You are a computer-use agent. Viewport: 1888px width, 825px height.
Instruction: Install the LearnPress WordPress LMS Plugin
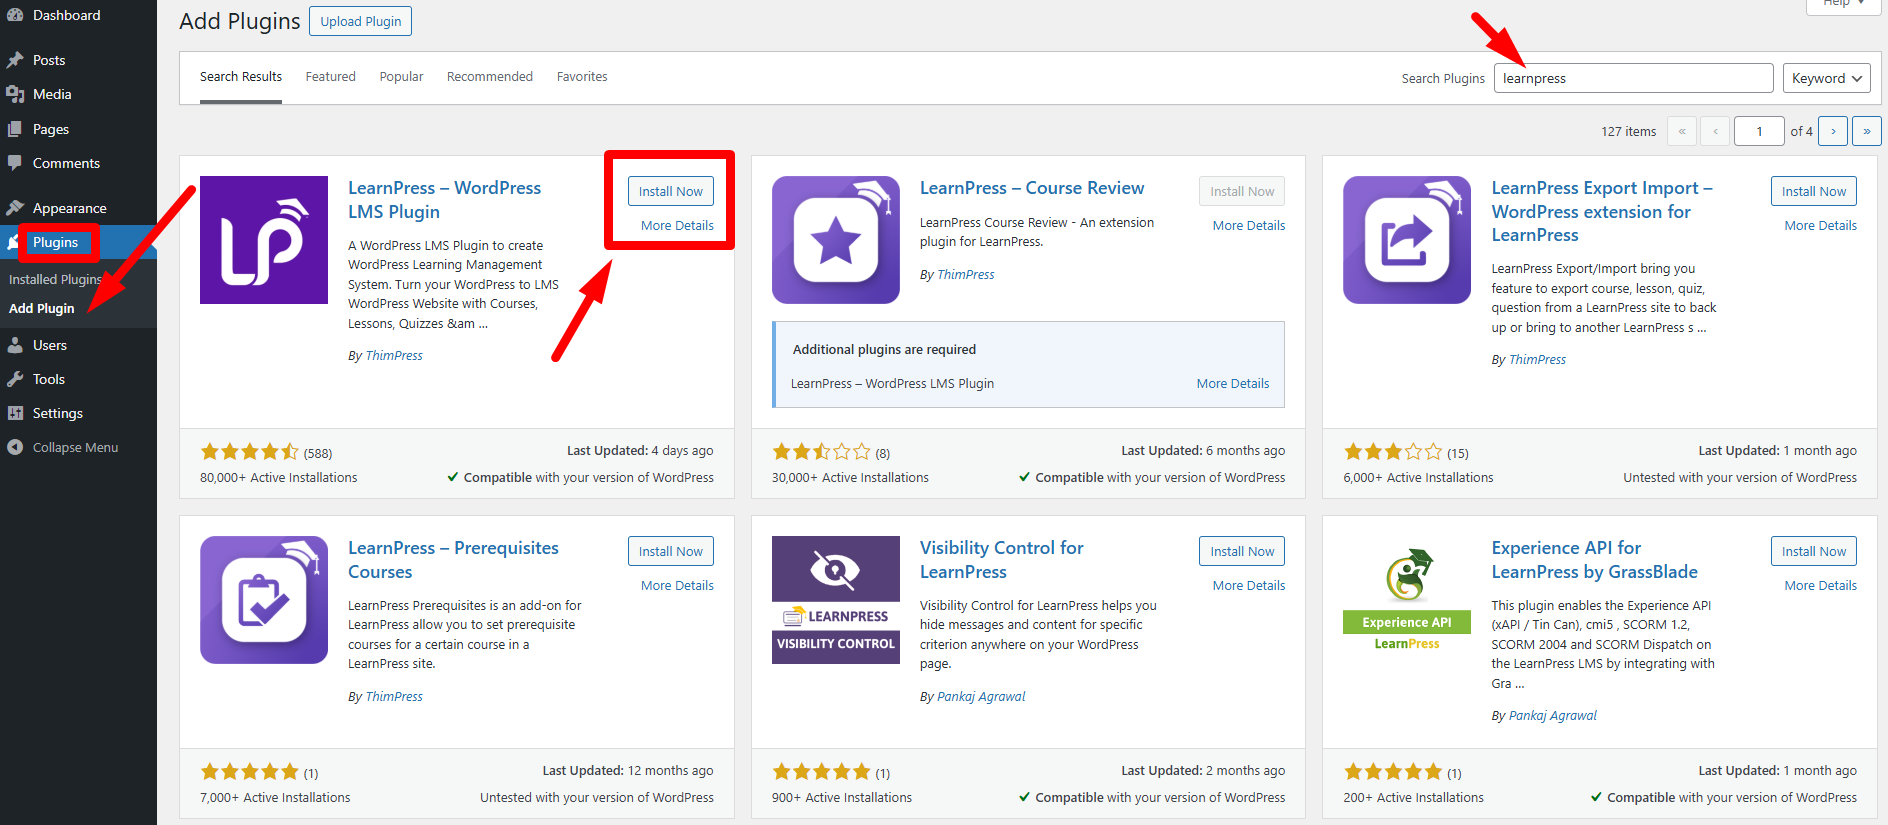670,191
